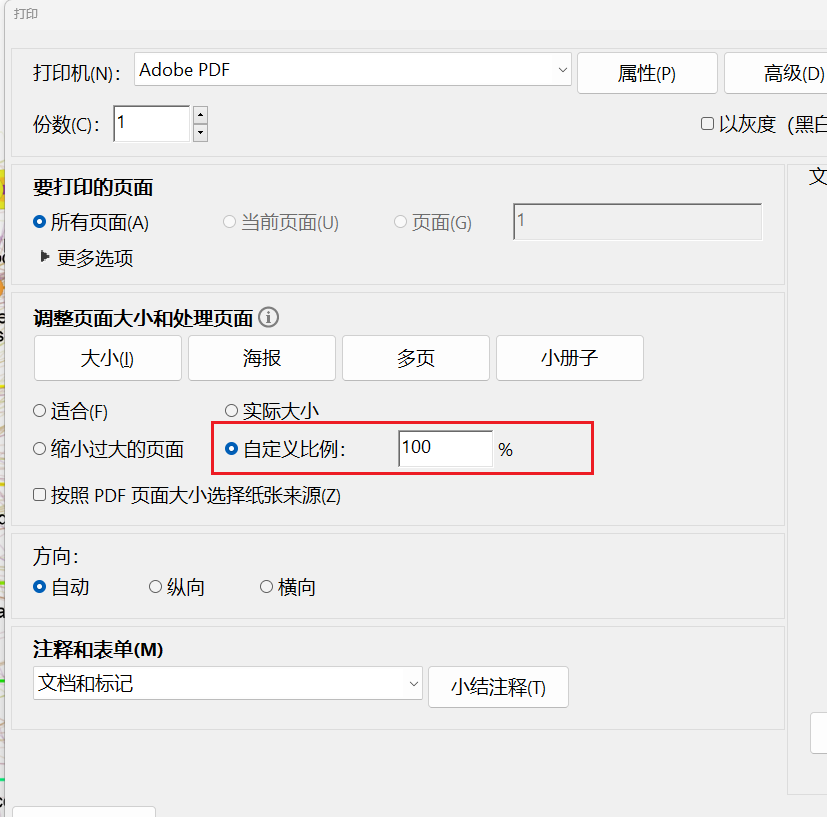Open printer 属性 properties
This screenshot has height=817, width=827.
(x=646, y=74)
